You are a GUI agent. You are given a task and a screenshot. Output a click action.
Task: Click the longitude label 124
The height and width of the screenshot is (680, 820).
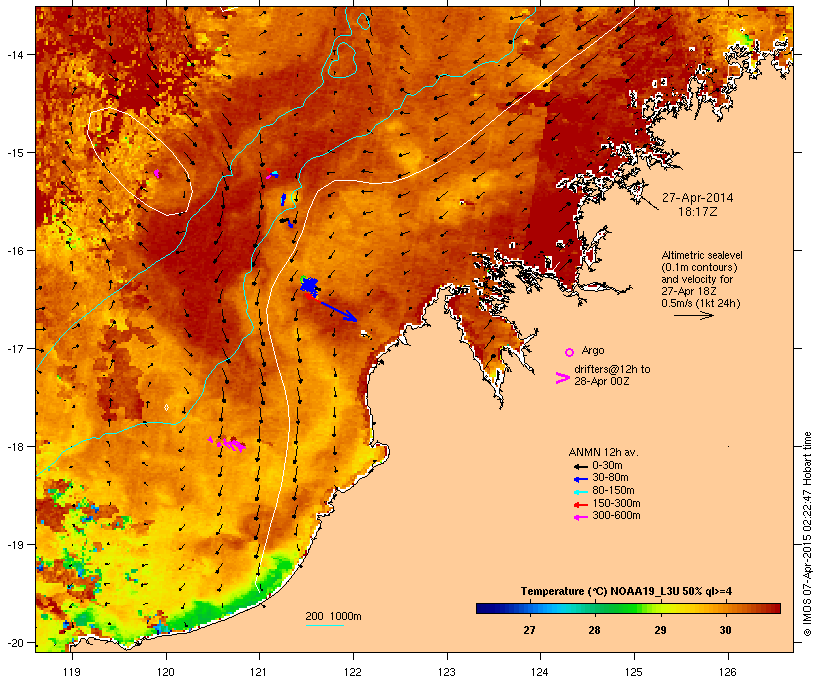(540, 672)
